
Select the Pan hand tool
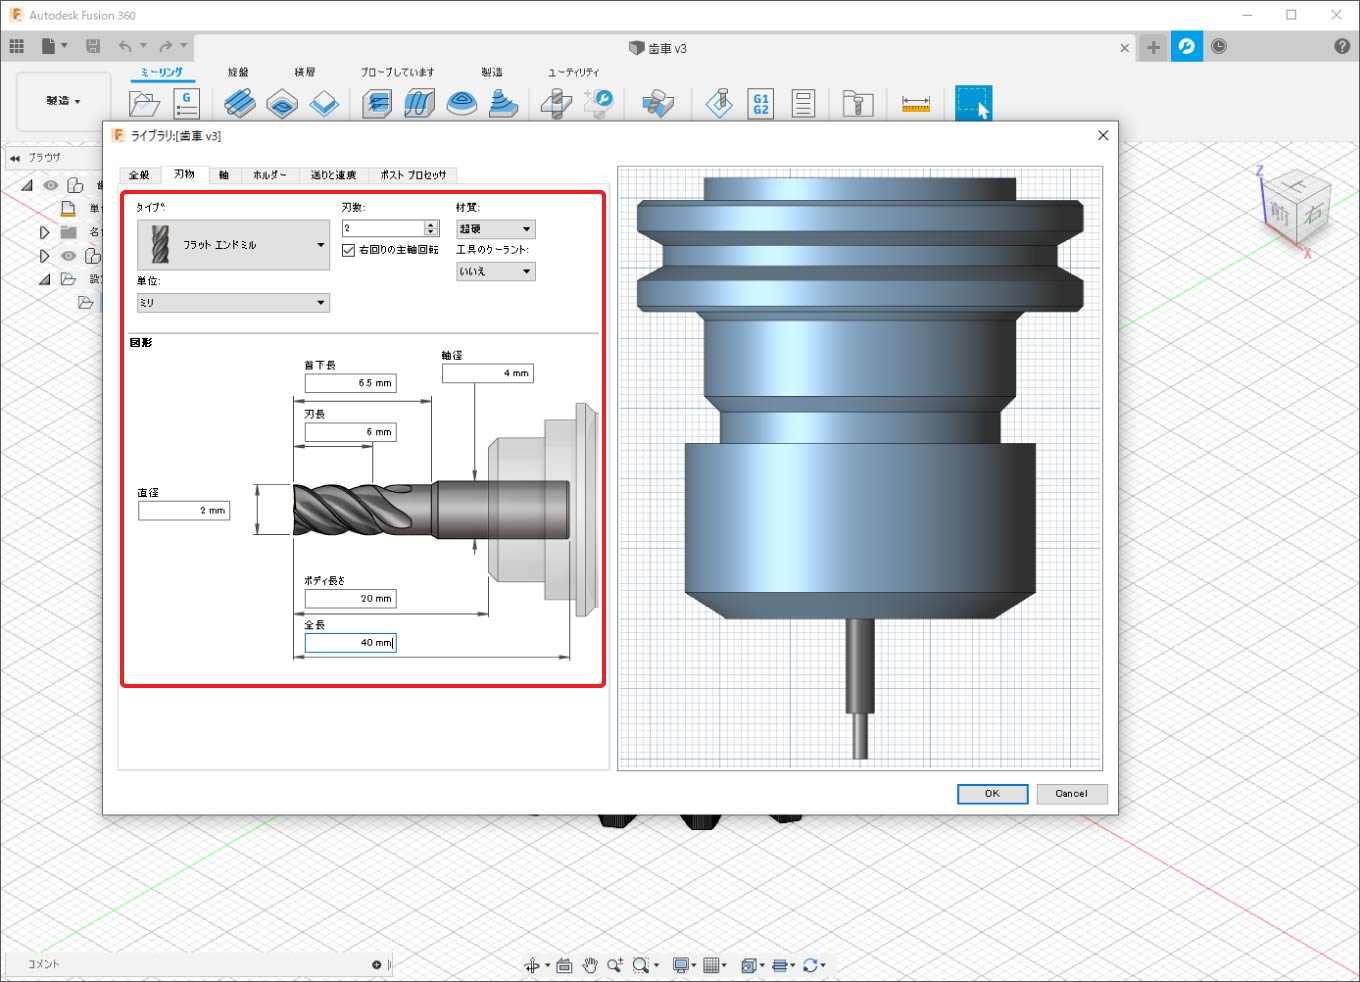[x=590, y=965]
